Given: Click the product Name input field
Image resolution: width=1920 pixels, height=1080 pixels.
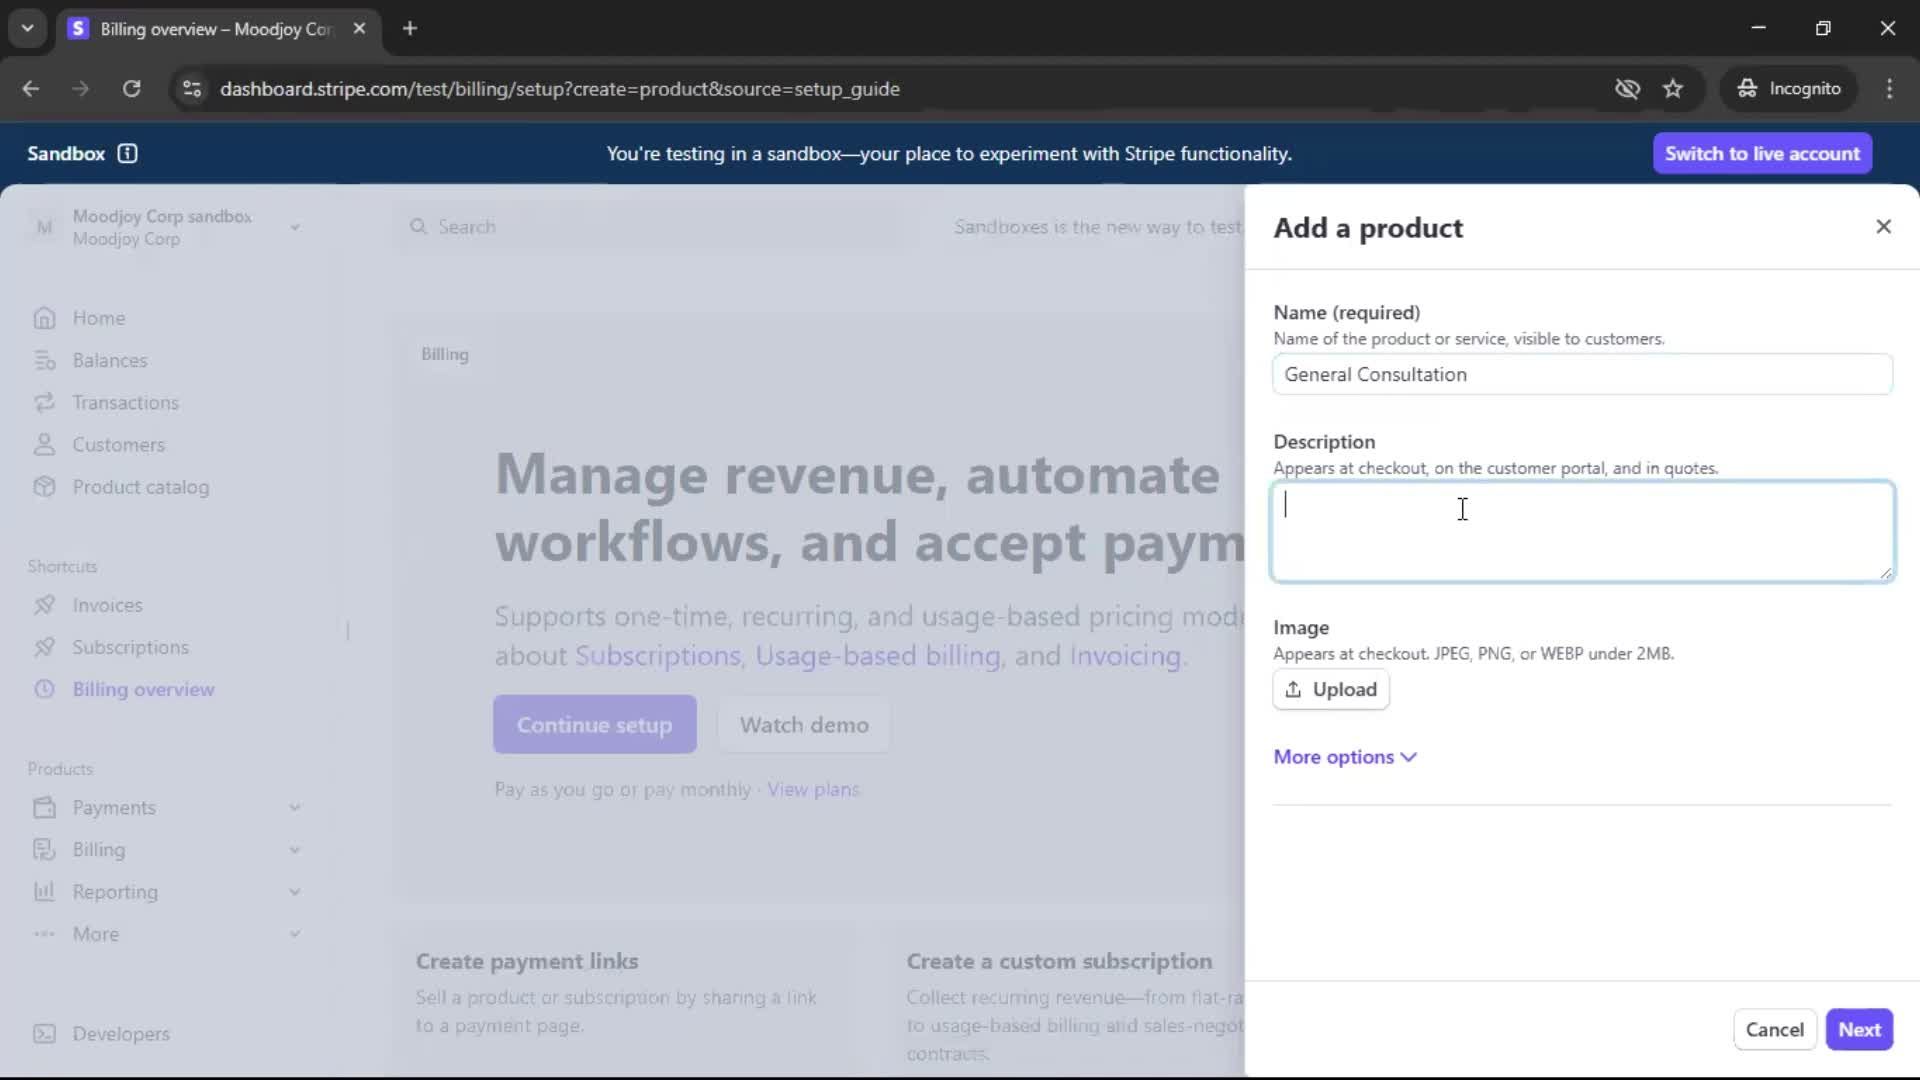Looking at the screenshot, I should (1581, 374).
